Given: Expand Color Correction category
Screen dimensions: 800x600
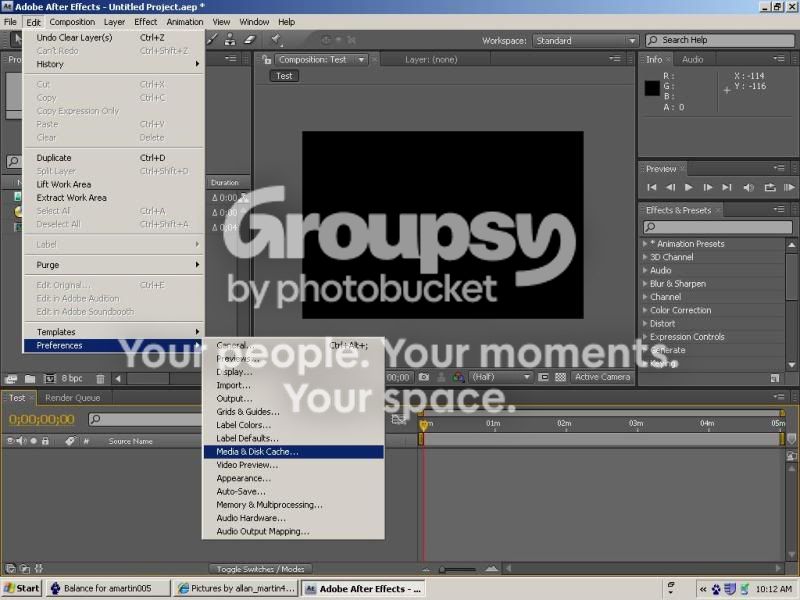Looking at the screenshot, I should [x=645, y=310].
